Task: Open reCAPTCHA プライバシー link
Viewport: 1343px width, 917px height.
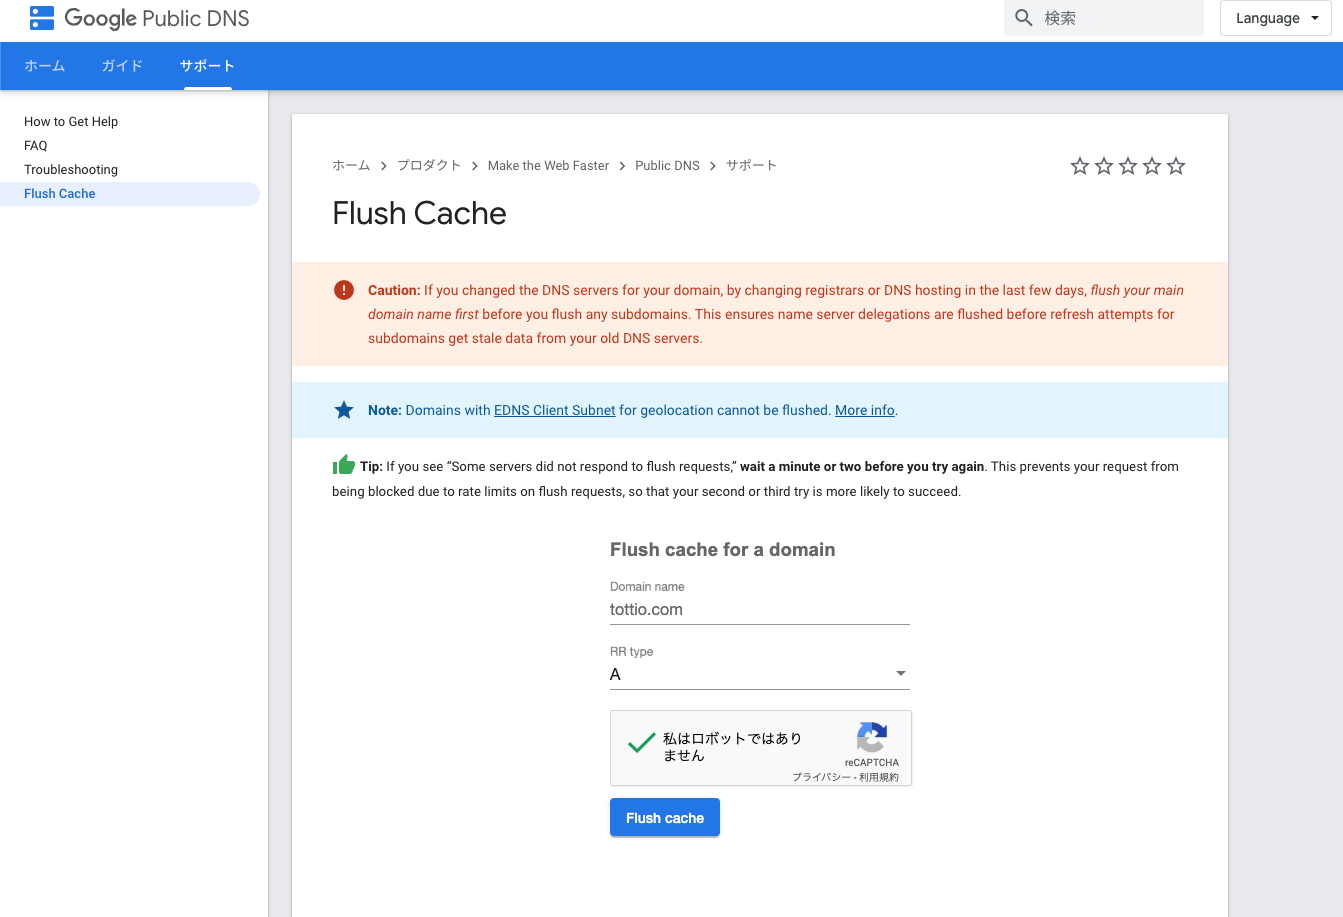Action: click(x=821, y=777)
